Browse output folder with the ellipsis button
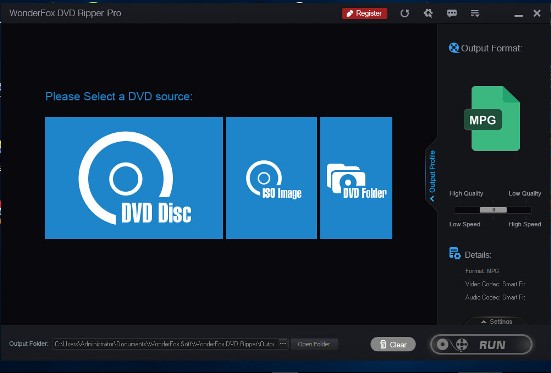This screenshot has width=551, height=373. (x=283, y=344)
